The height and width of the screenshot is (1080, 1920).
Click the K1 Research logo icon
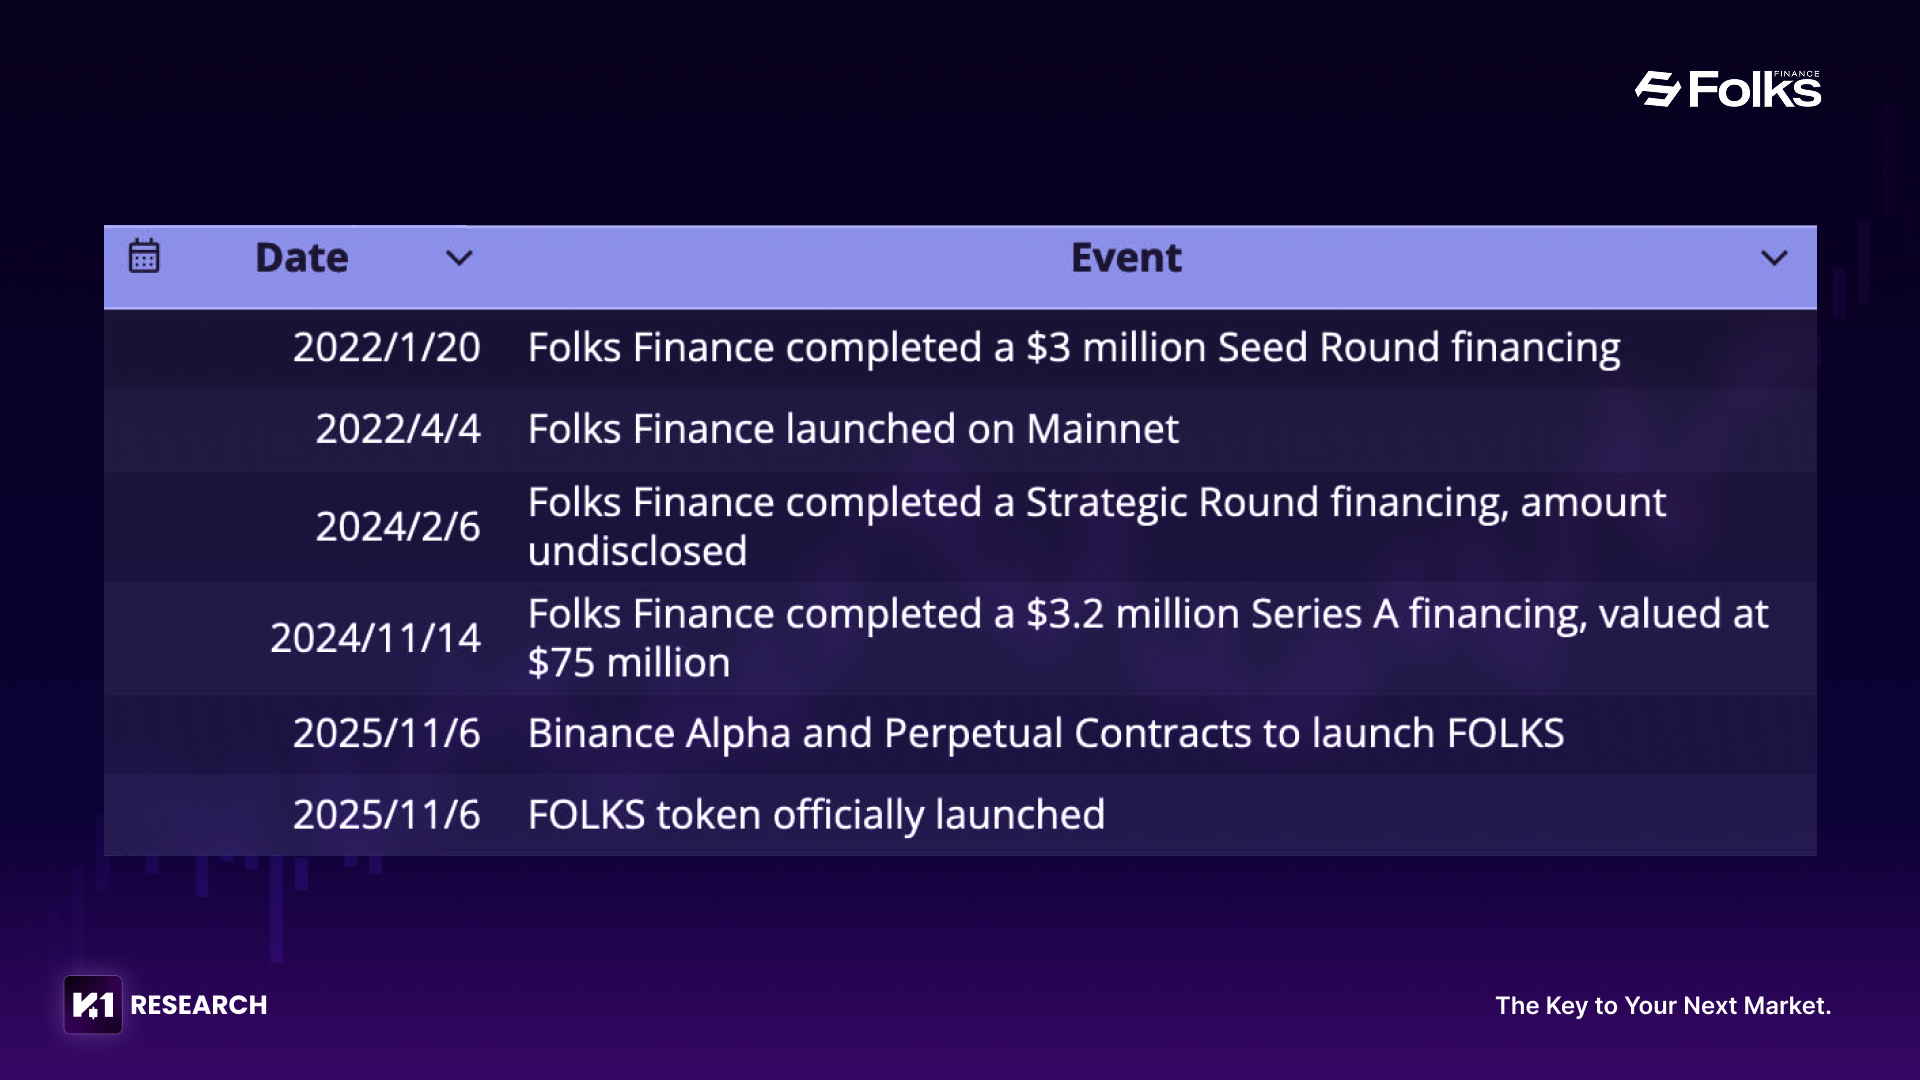pos(93,1004)
